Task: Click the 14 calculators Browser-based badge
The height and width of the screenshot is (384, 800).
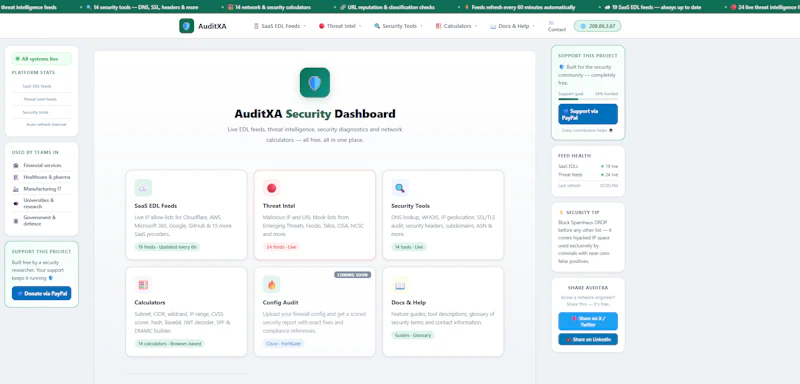Action: click(169, 344)
